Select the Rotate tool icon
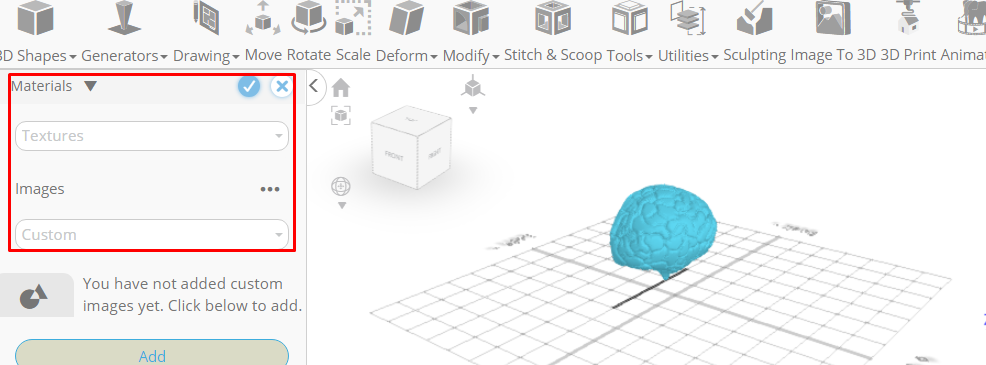The width and height of the screenshot is (986, 365). [x=308, y=18]
